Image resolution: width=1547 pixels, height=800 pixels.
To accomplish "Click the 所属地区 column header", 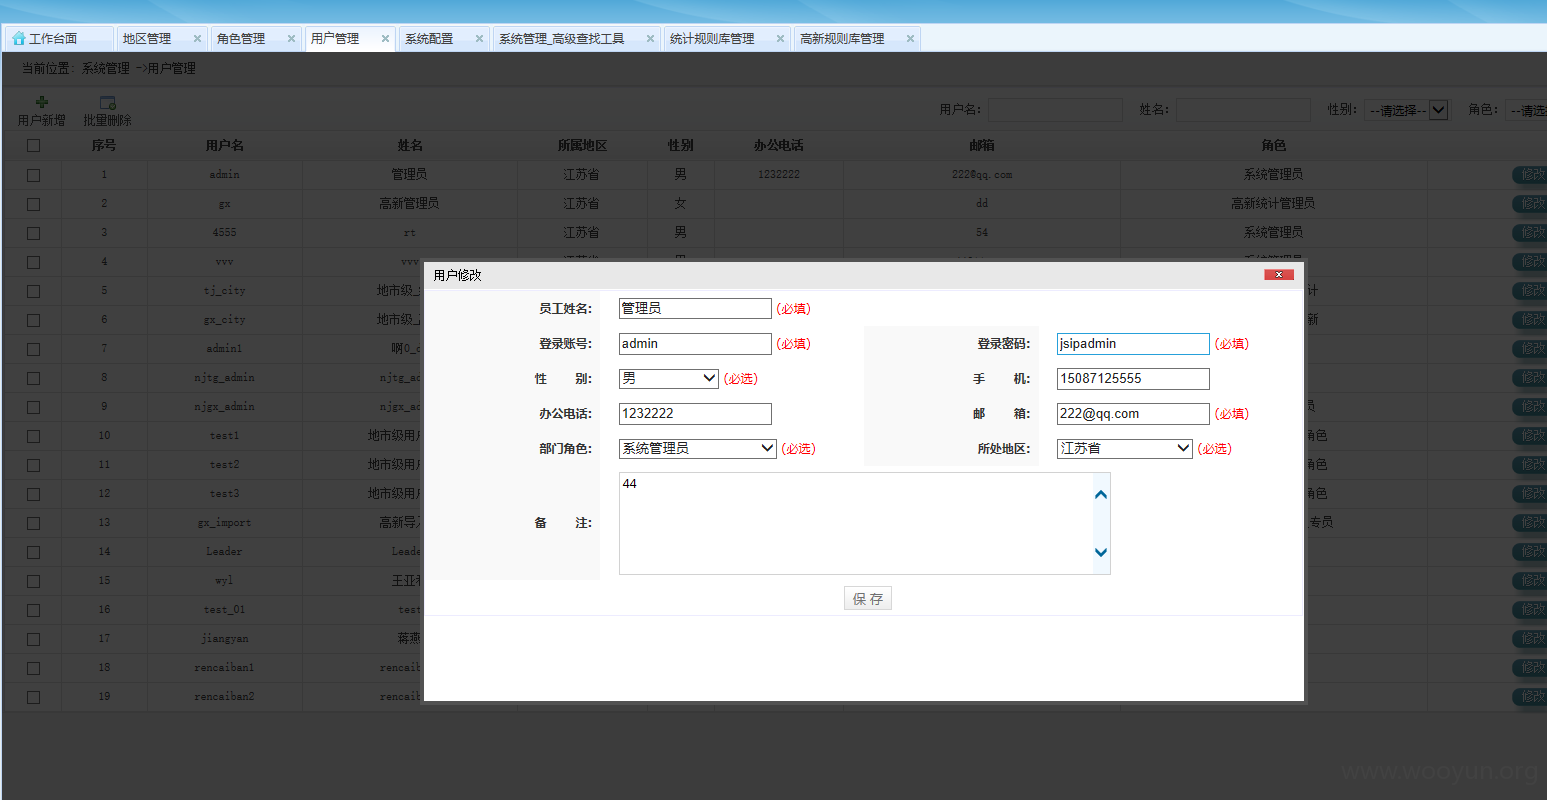I will pos(582,146).
